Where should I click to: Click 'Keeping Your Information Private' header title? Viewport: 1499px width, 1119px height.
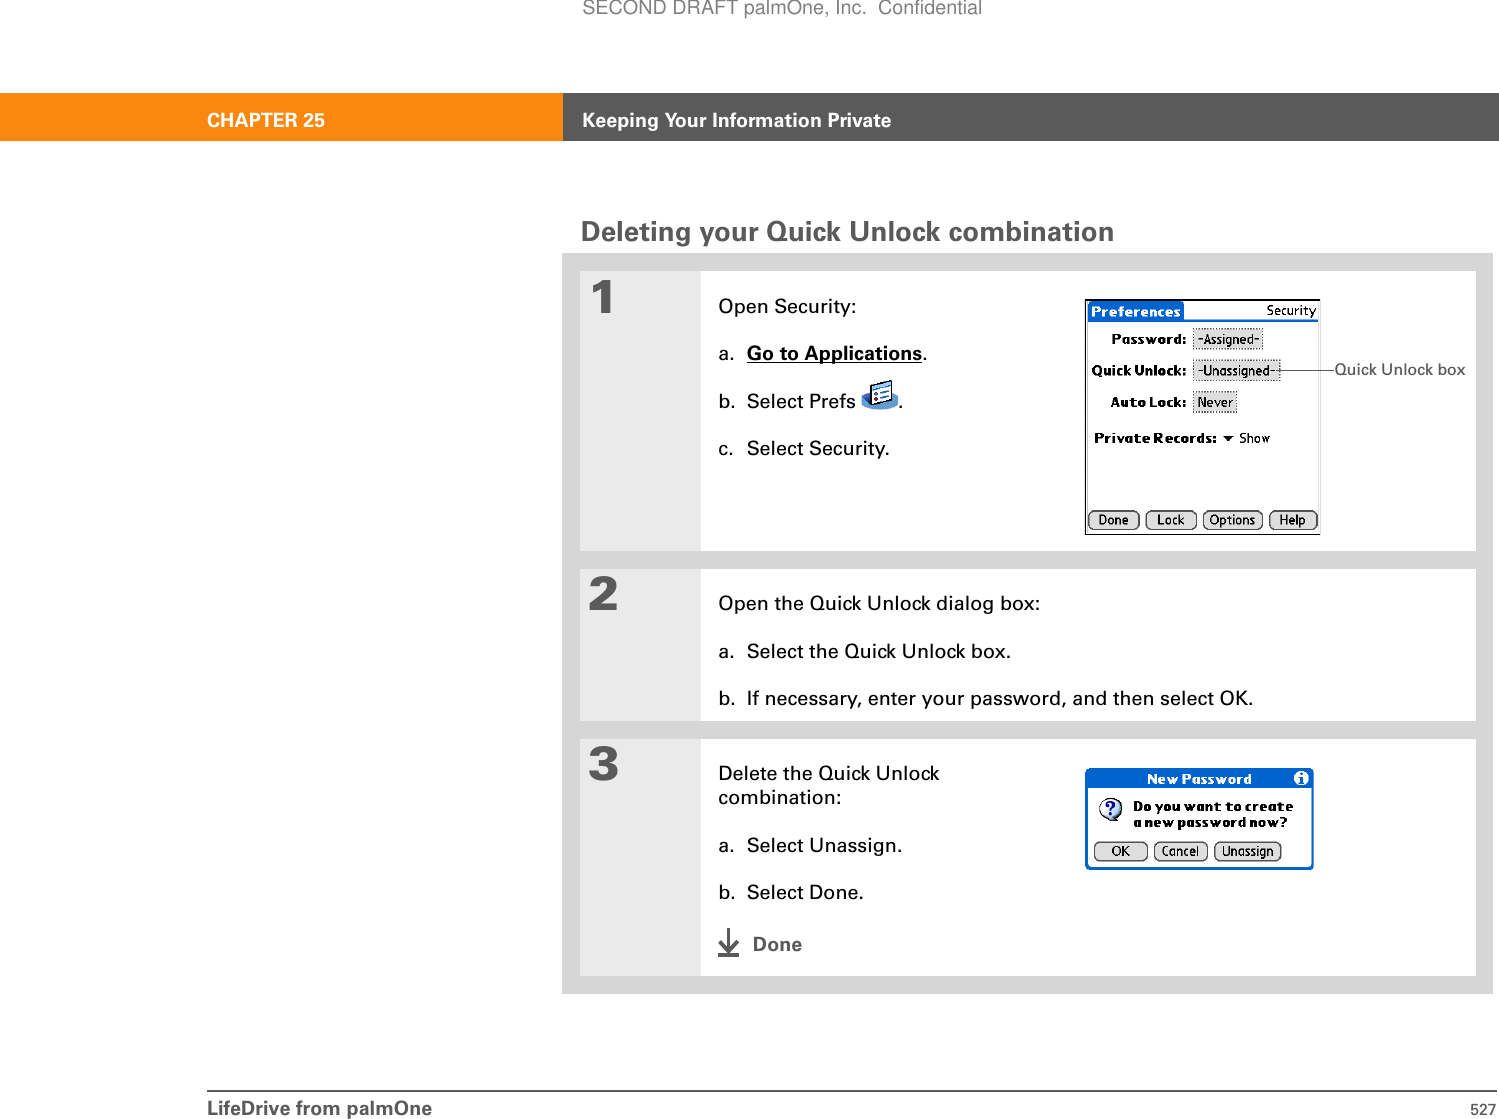tap(737, 120)
